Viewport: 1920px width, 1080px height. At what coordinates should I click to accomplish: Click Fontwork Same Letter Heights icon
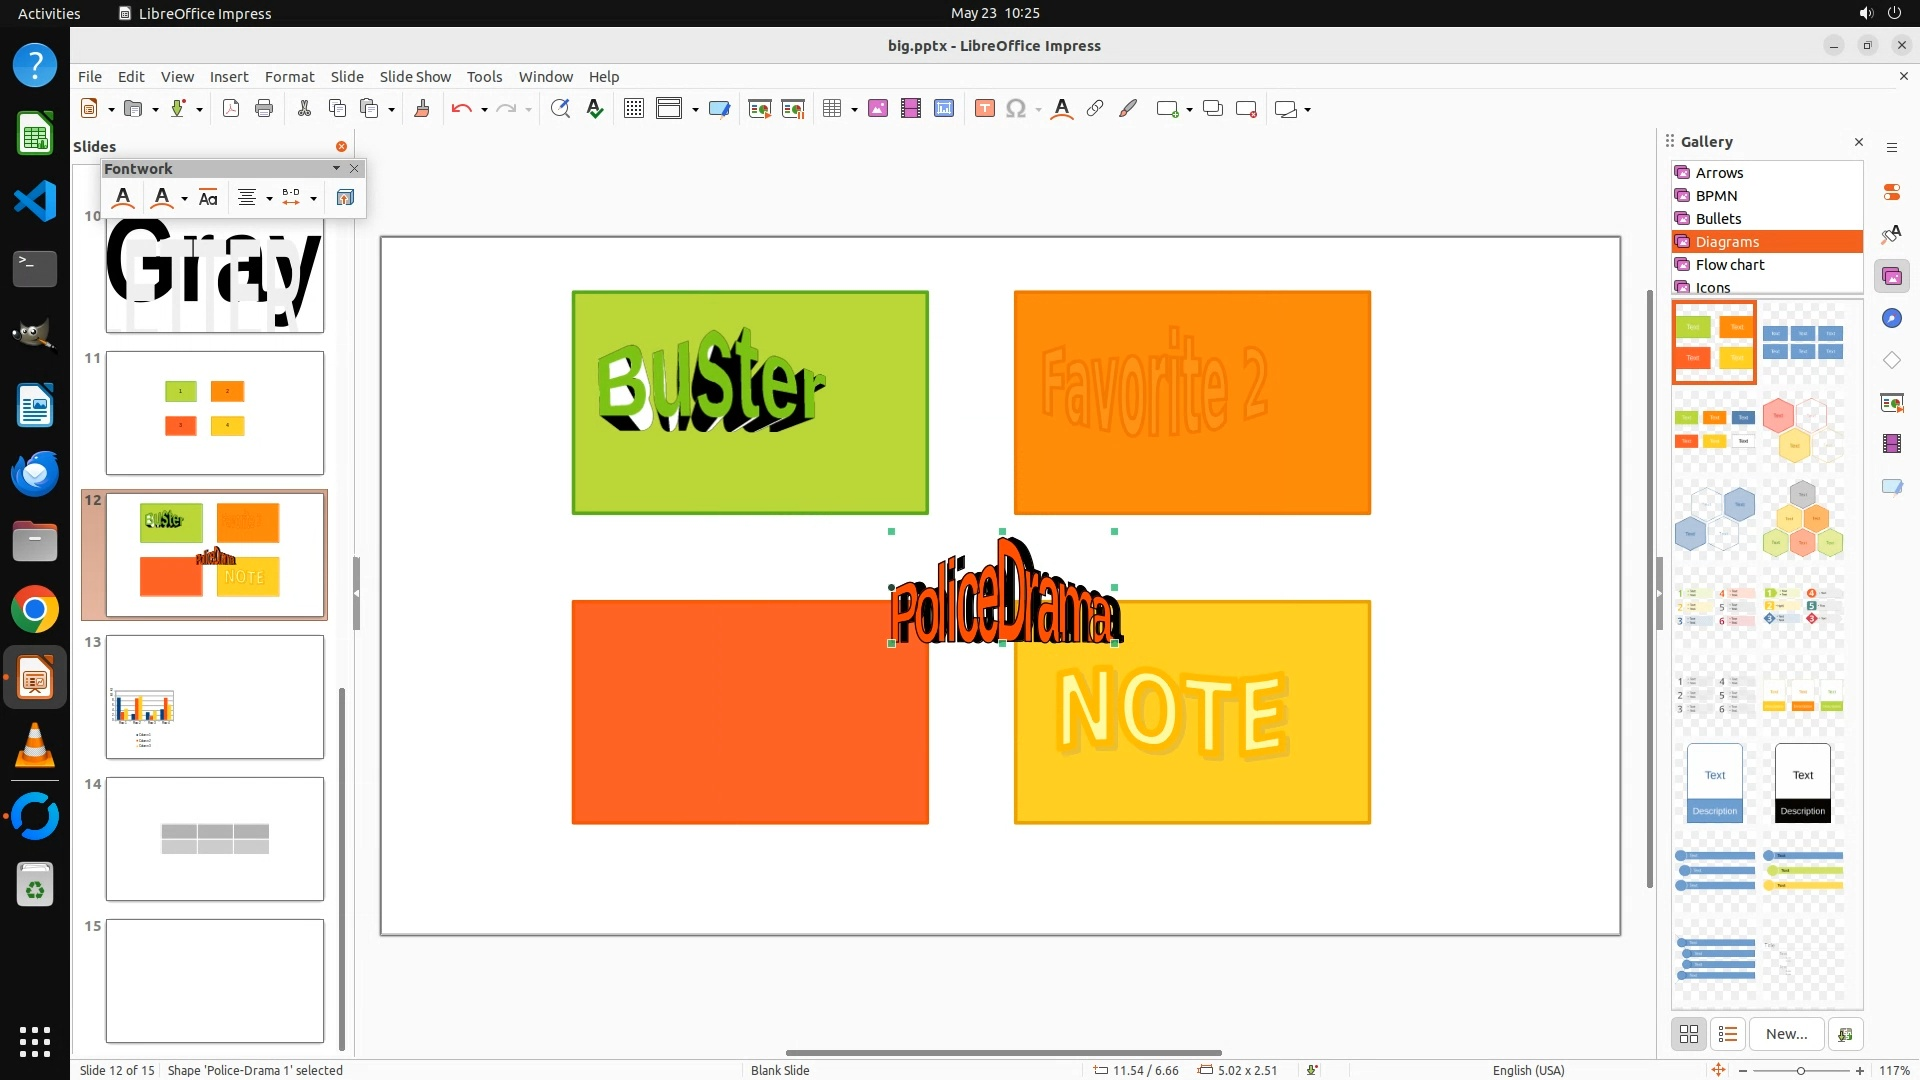pos(208,198)
